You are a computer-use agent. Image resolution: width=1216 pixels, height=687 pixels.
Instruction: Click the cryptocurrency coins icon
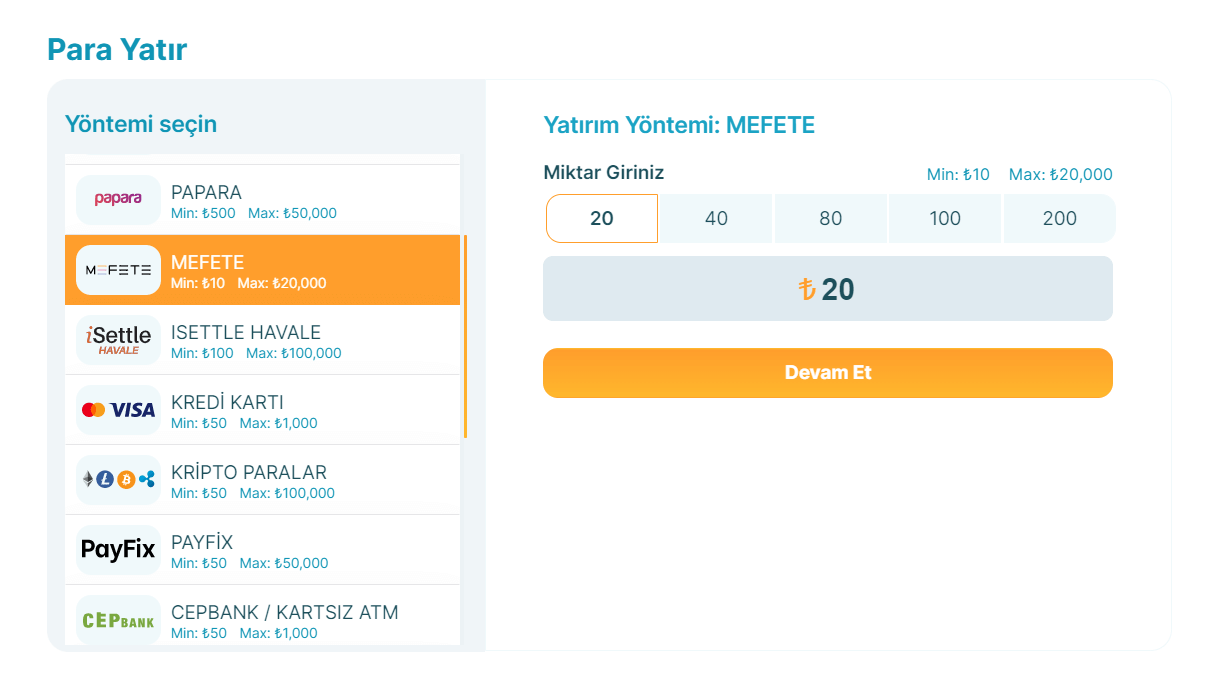pyautogui.click(x=118, y=480)
